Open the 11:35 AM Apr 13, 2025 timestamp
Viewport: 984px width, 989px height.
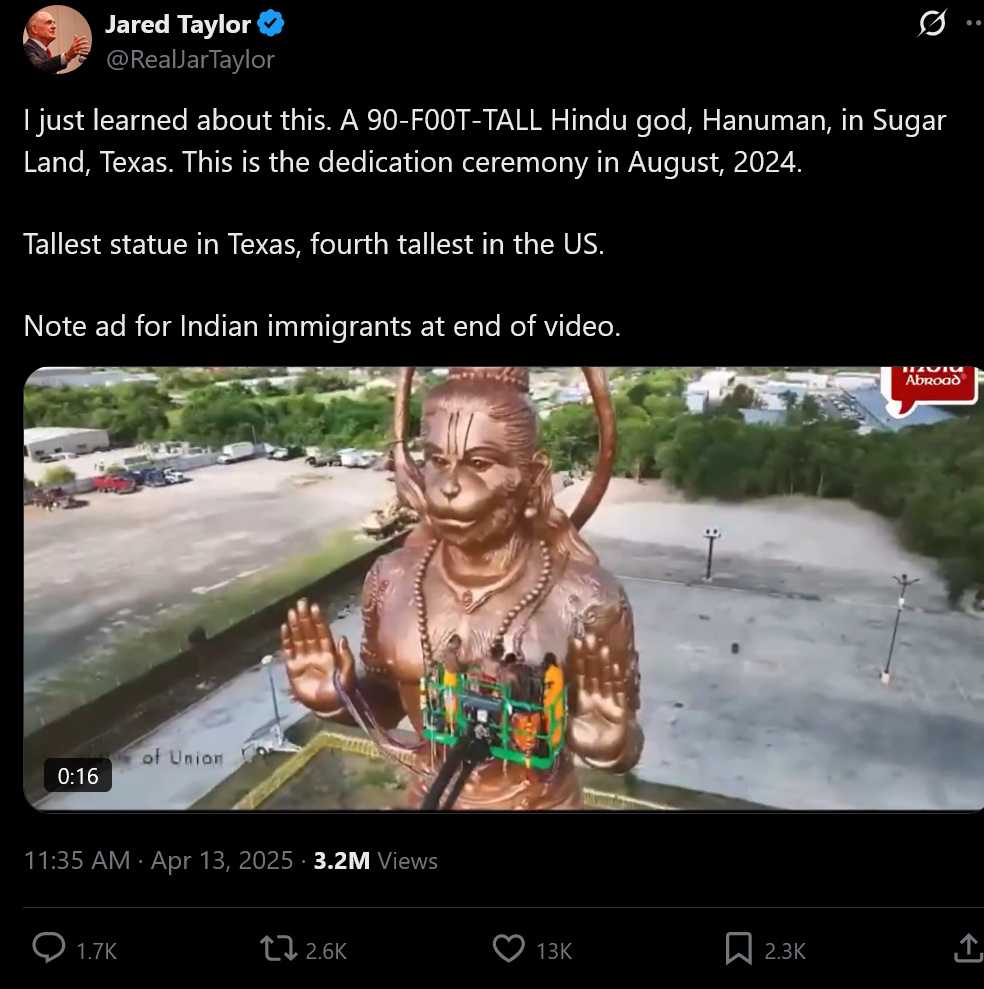[x=158, y=860]
